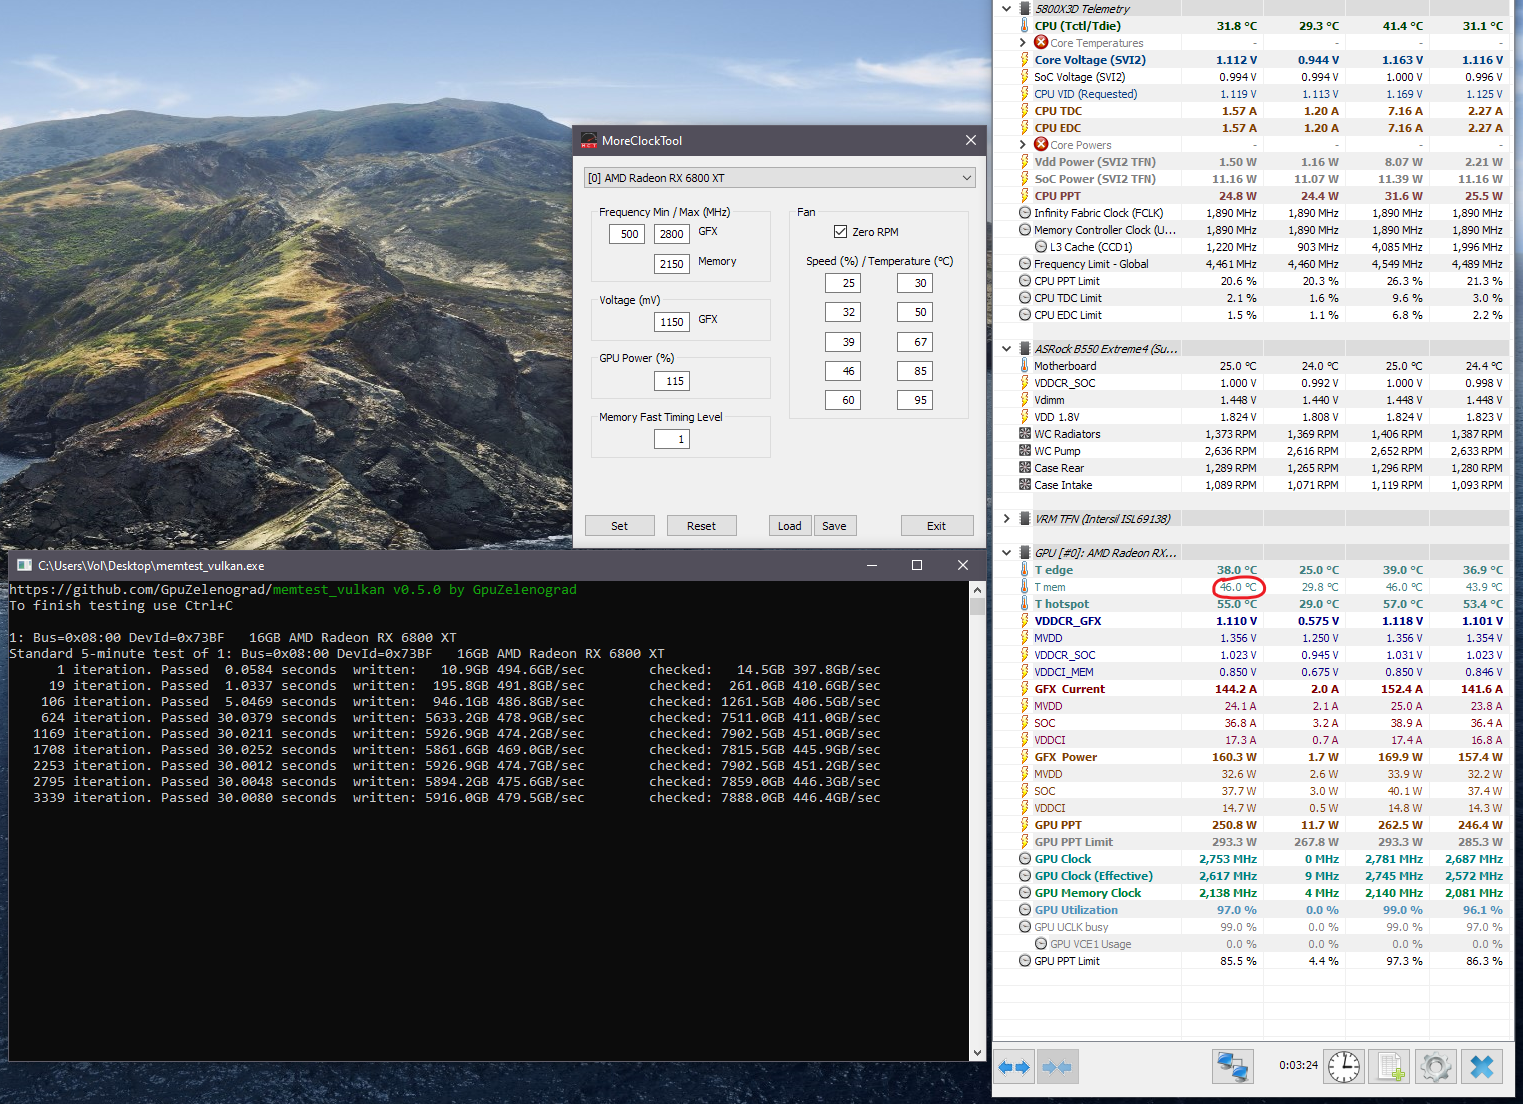Click the GFX minimum frequency field showing 500
Screen dimensions: 1523x1104
(x=627, y=234)
